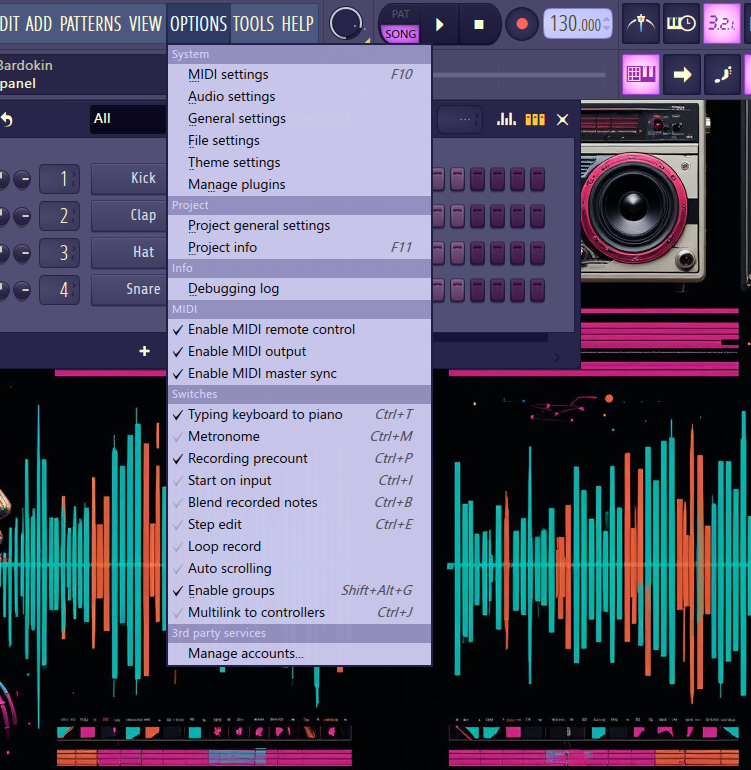The width and height of the screenshot is (751, 770).
Task: Enable Multilink to controllers
Action: 300,613
